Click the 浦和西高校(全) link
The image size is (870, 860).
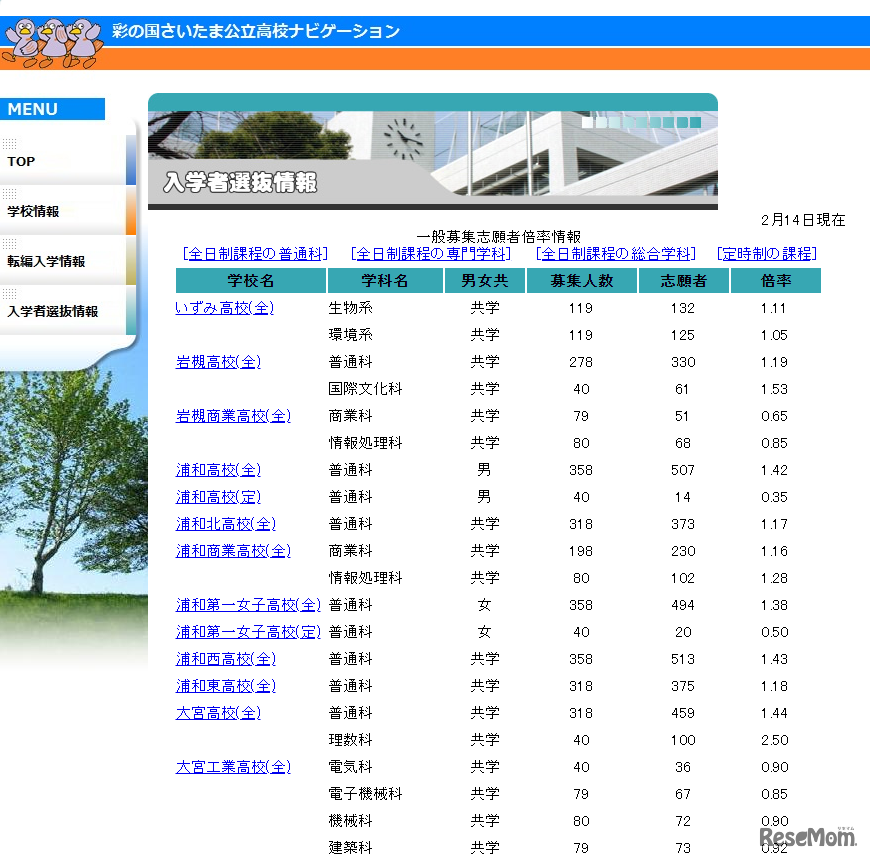[x=227, y=659]
